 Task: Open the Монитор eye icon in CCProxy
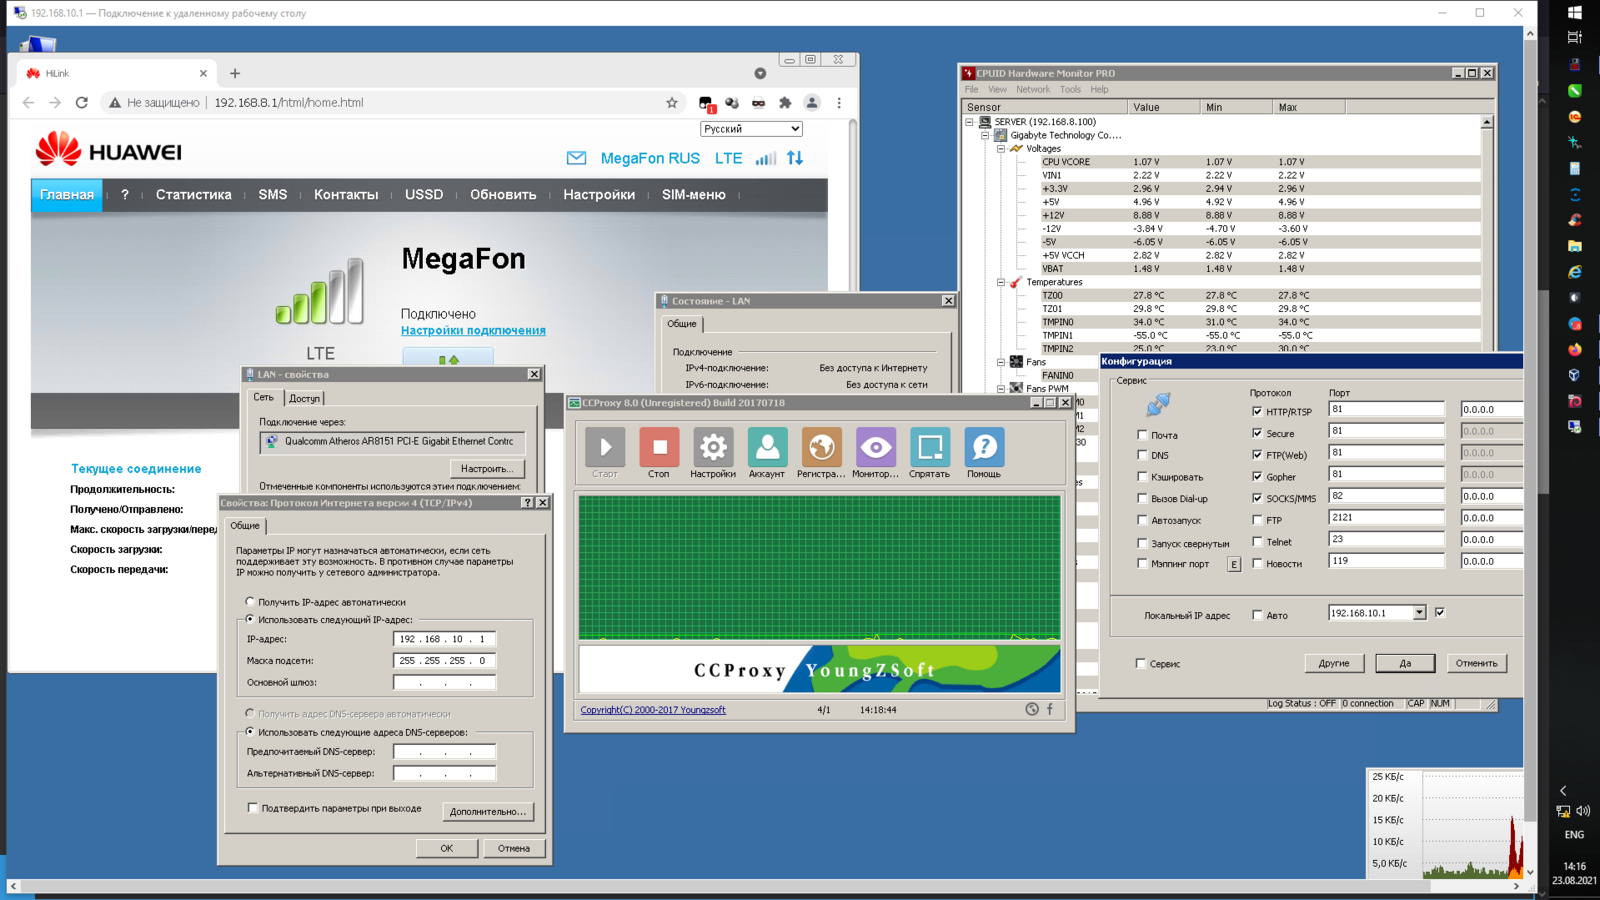[x=875, y=448]
